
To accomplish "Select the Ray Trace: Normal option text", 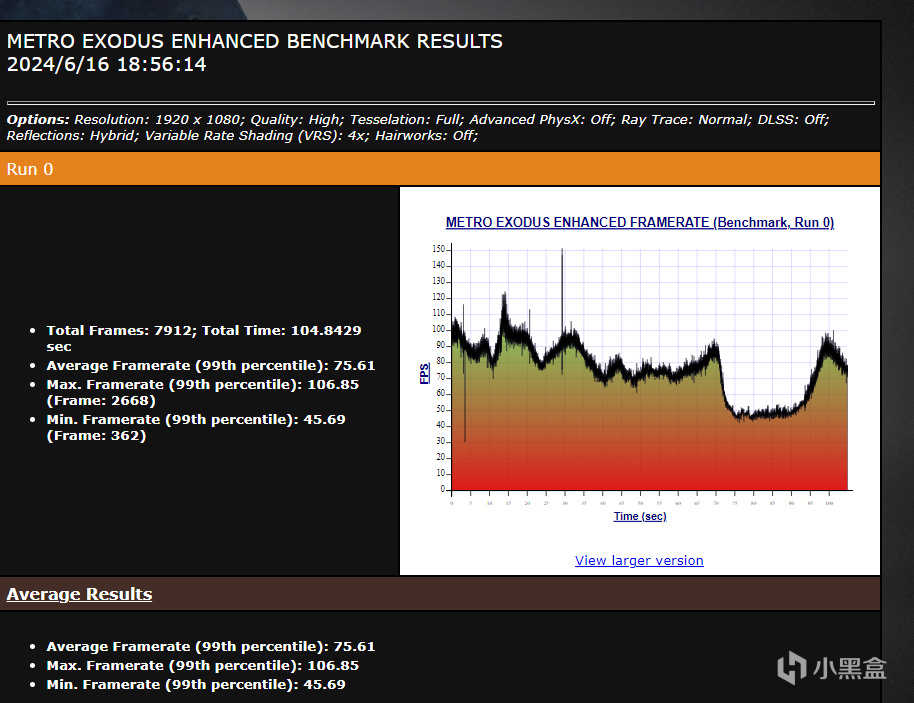I will pos(686,119).
